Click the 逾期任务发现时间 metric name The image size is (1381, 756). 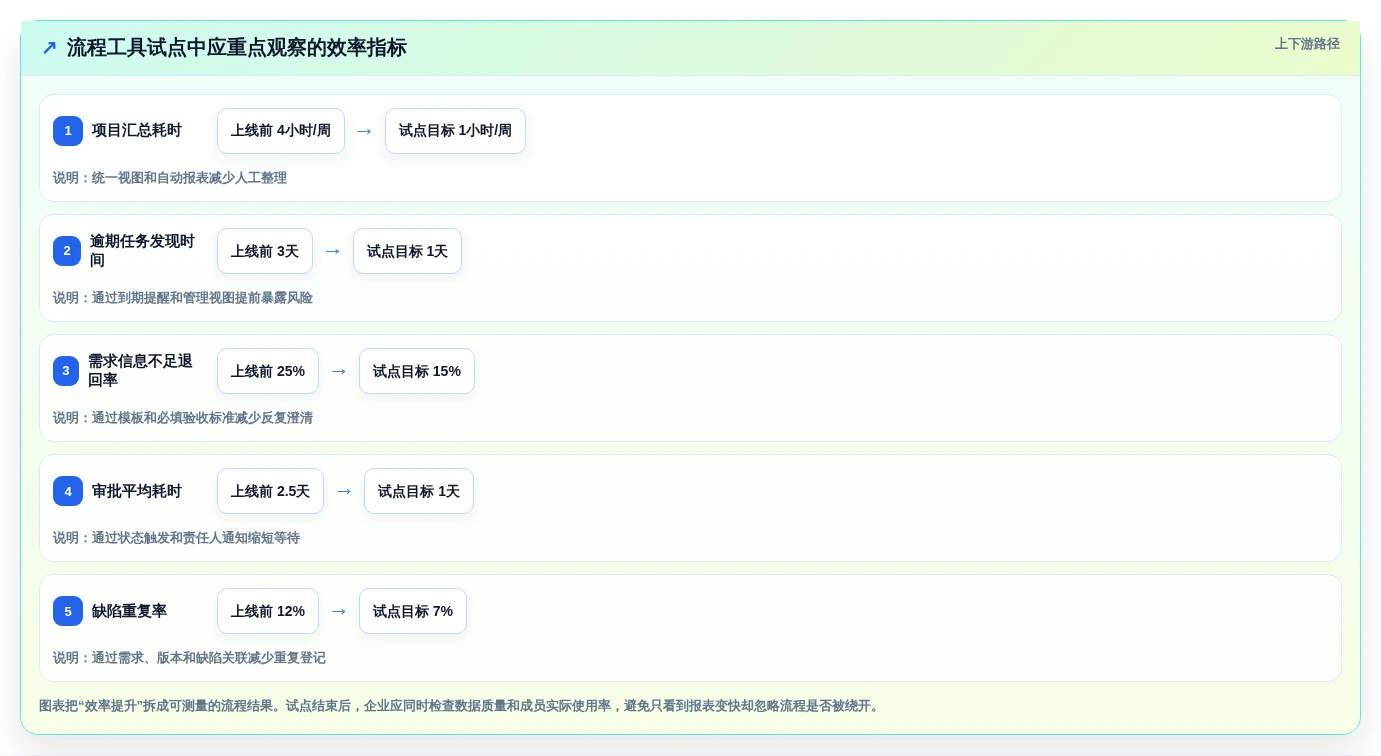pos(142,251)
